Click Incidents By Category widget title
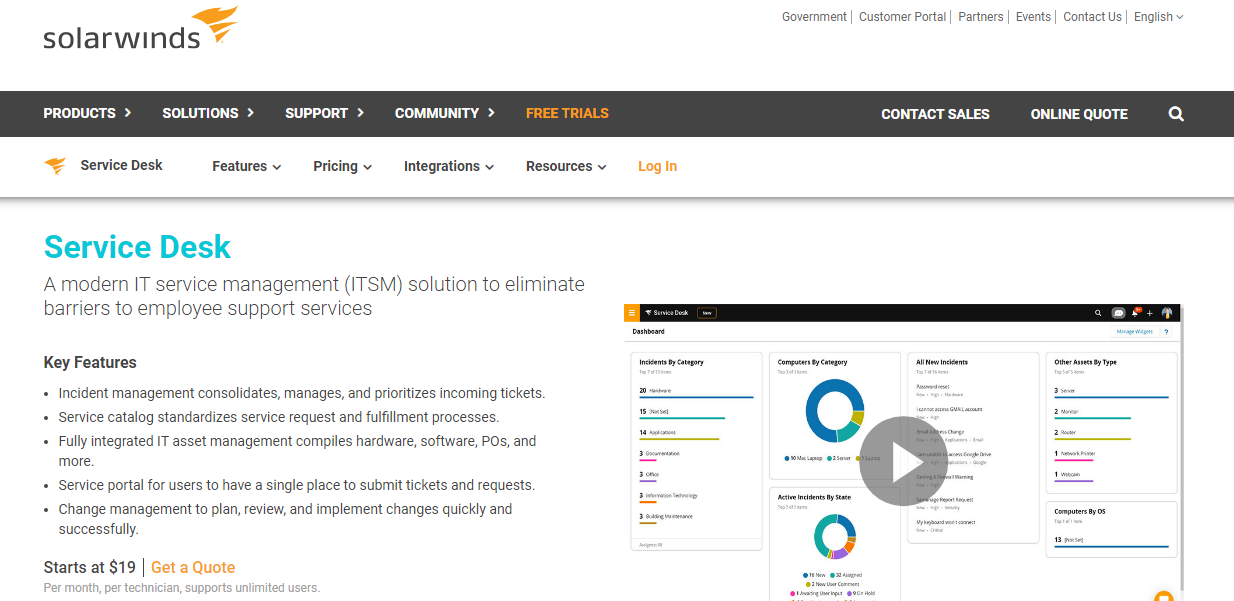 coord(671,362)
